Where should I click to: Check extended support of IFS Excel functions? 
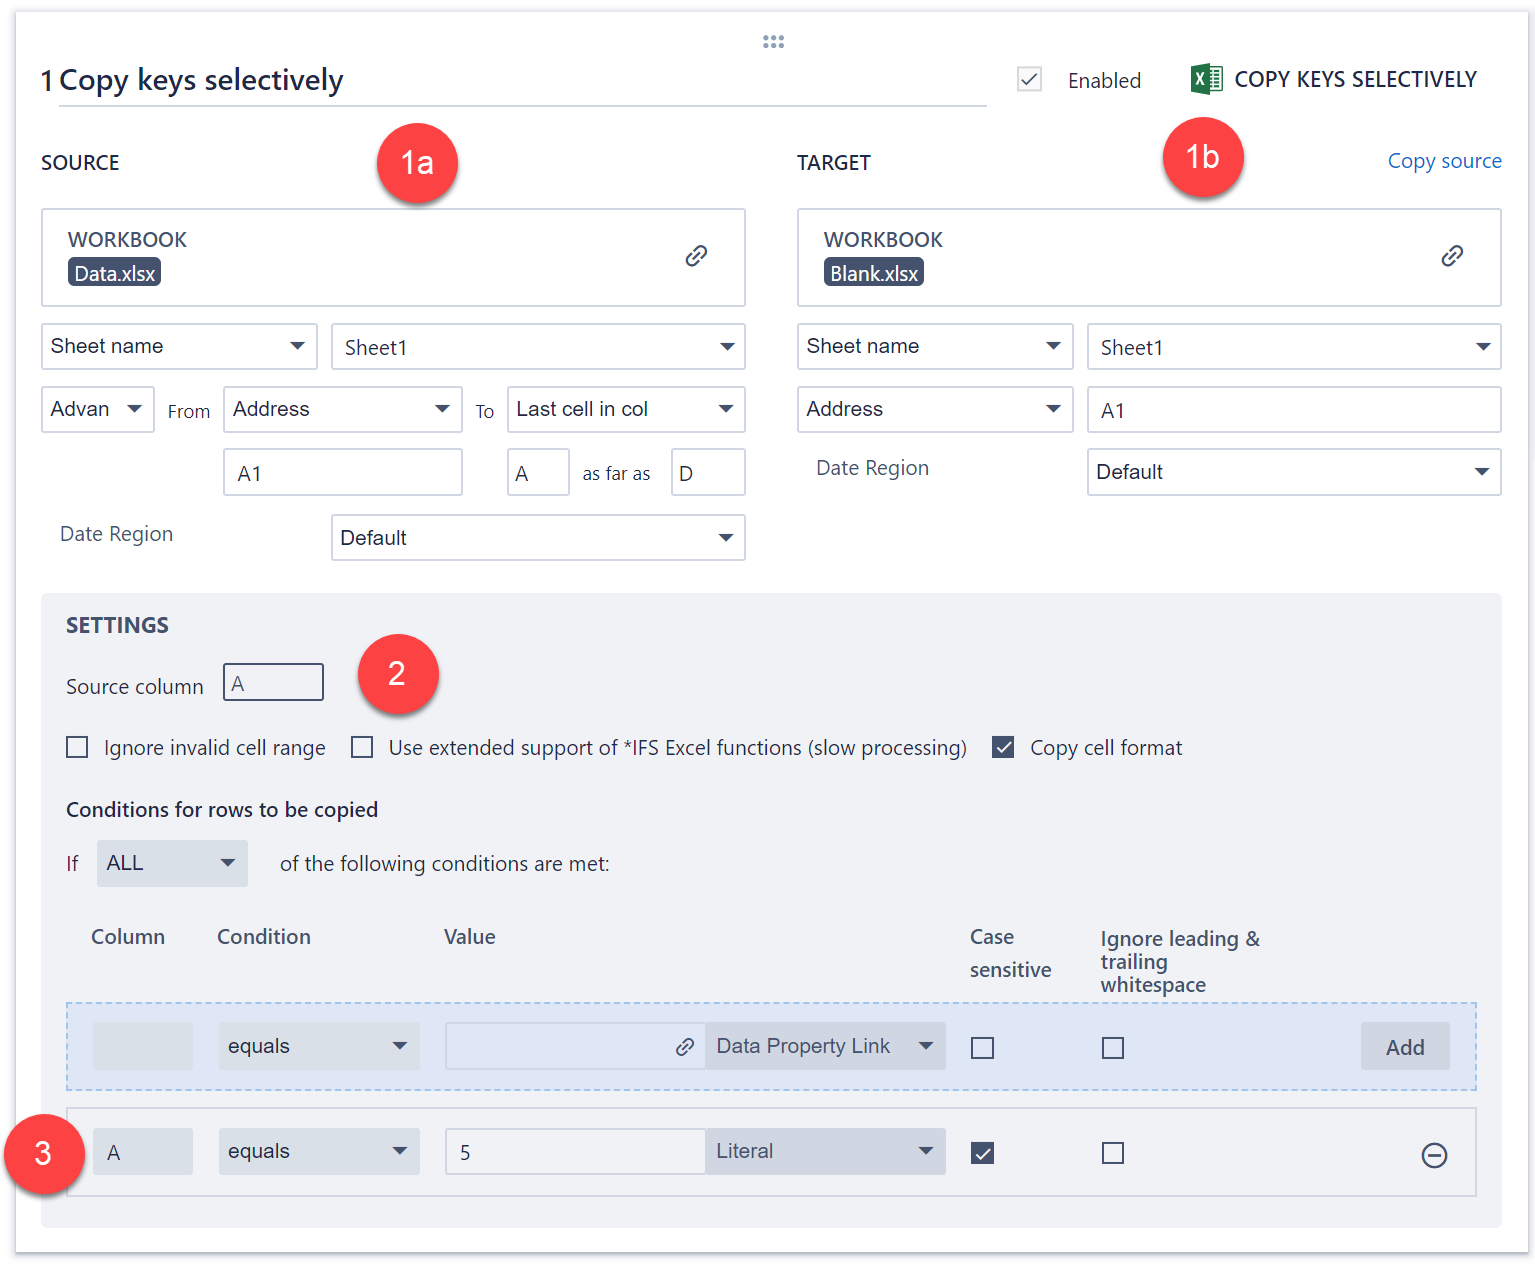(362, 747)
